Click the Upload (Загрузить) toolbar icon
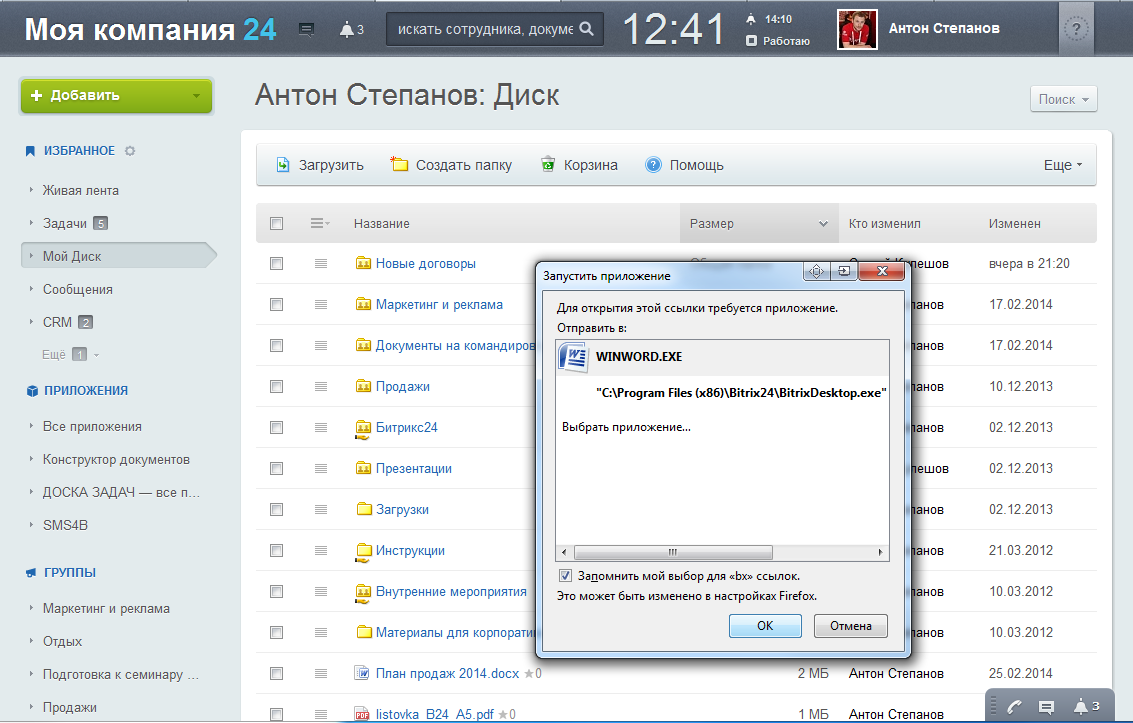This screenshot has width=1133, height=723. (283, 165)
